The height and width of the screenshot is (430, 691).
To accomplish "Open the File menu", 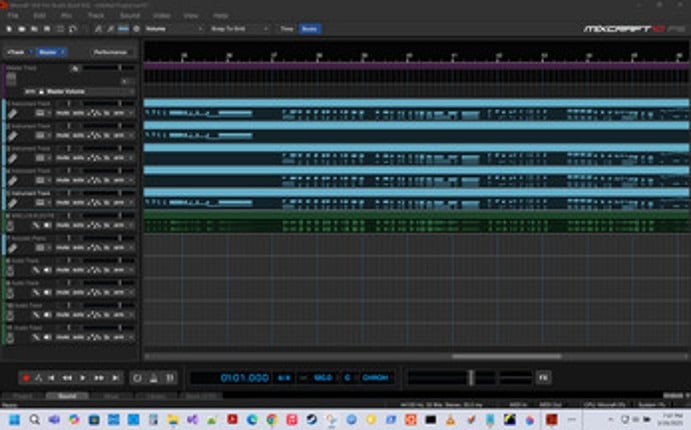I will tap(13, 17).
